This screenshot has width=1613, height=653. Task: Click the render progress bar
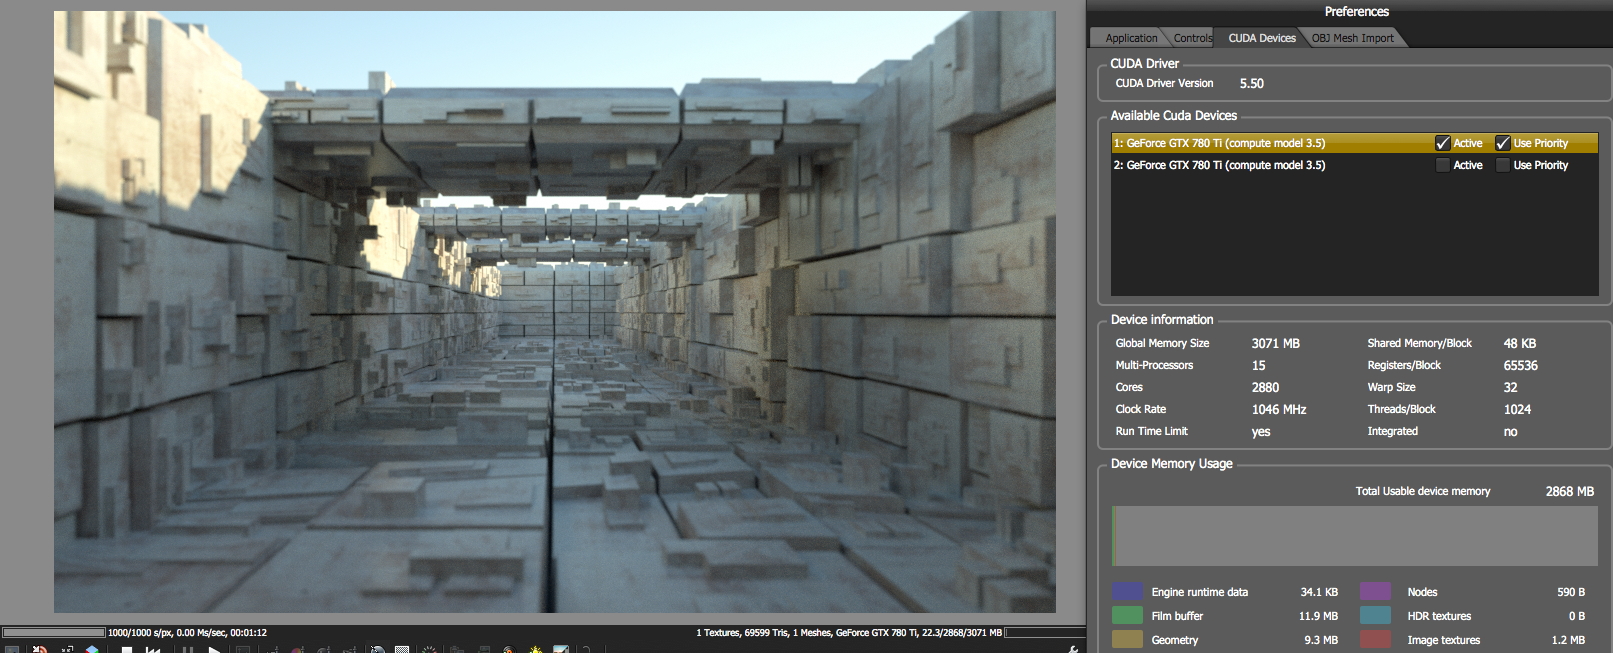pos(54,632)
